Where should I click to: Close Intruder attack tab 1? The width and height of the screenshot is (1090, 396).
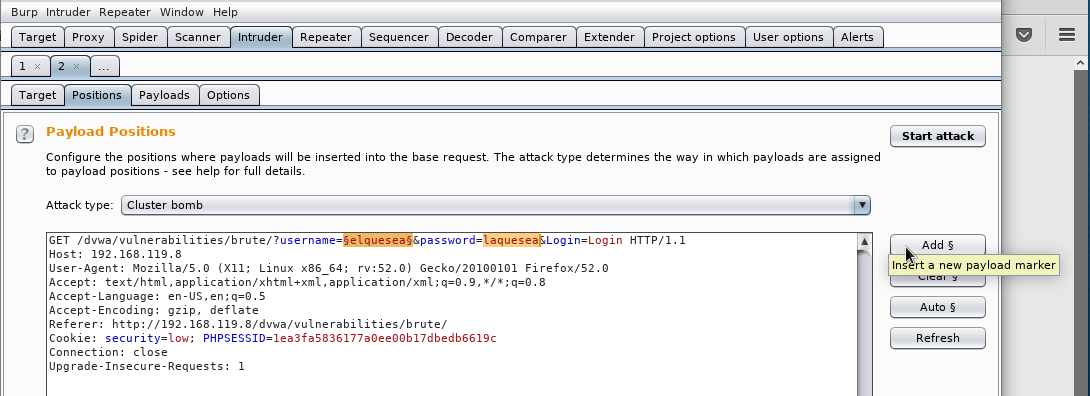(38, 67)
